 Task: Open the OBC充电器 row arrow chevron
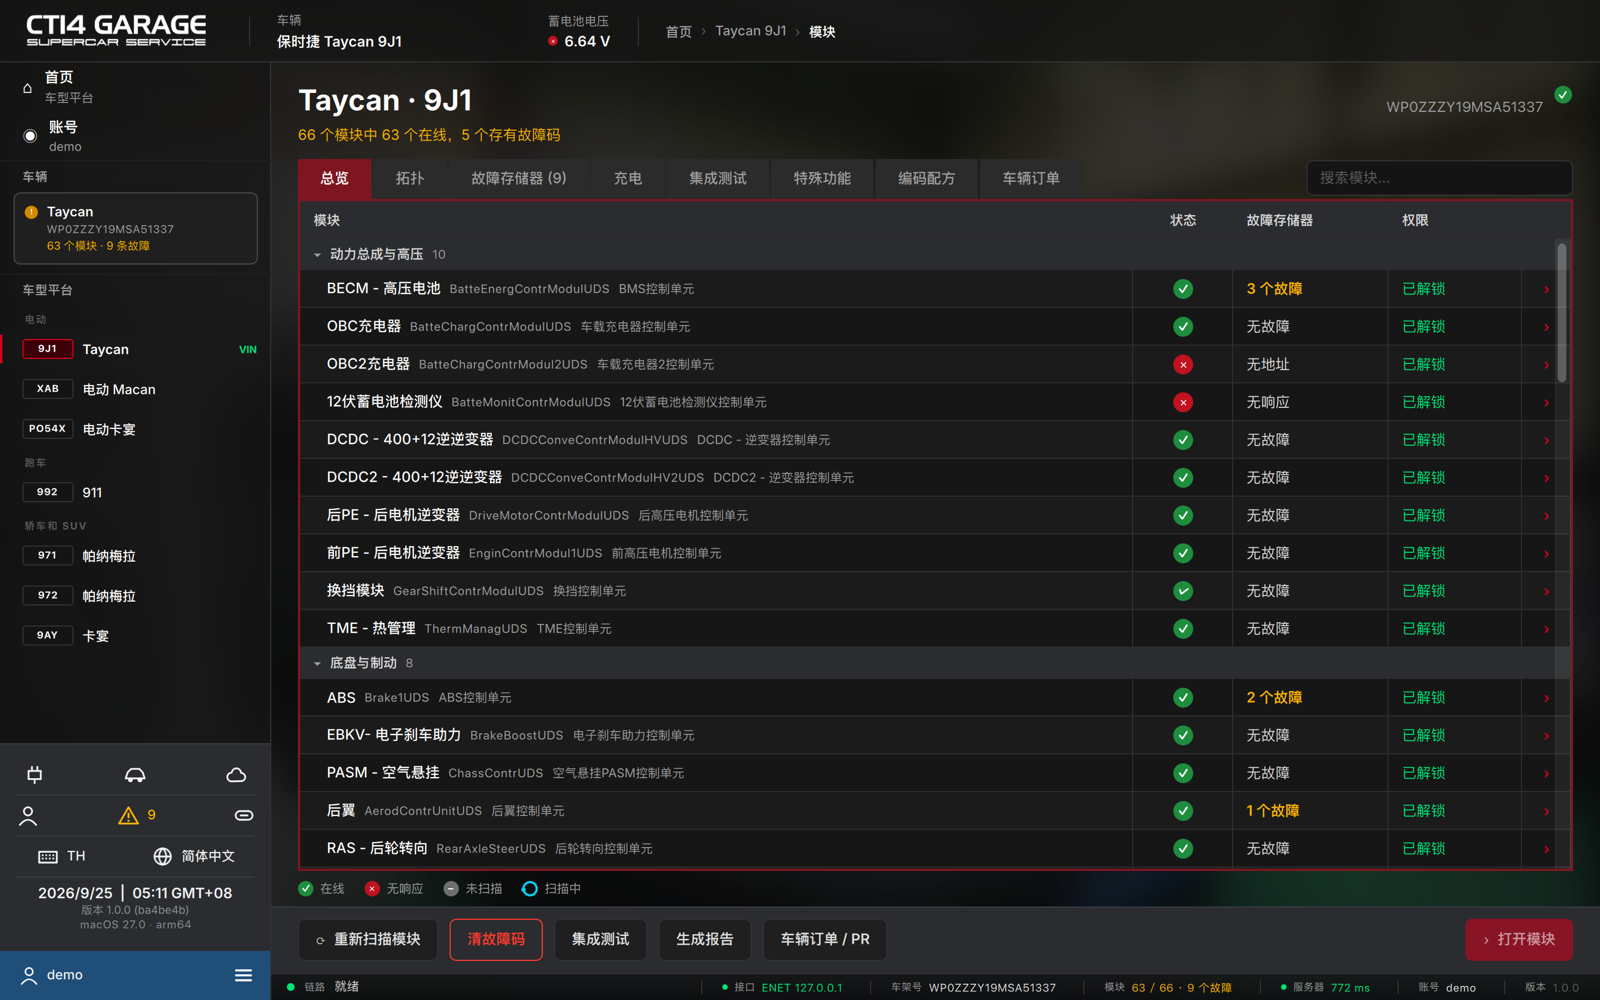pyautogui.click(x=1546, y=328)
